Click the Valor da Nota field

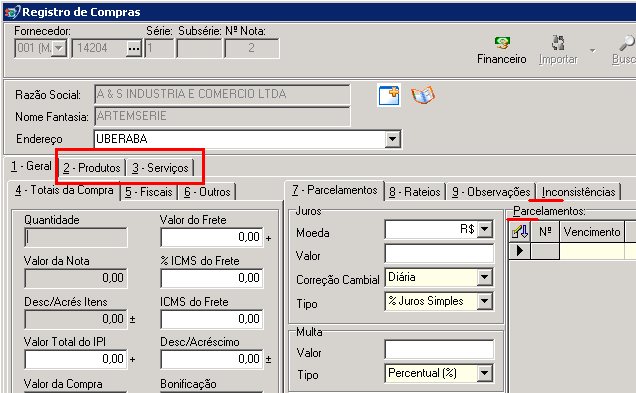[76, 278]
